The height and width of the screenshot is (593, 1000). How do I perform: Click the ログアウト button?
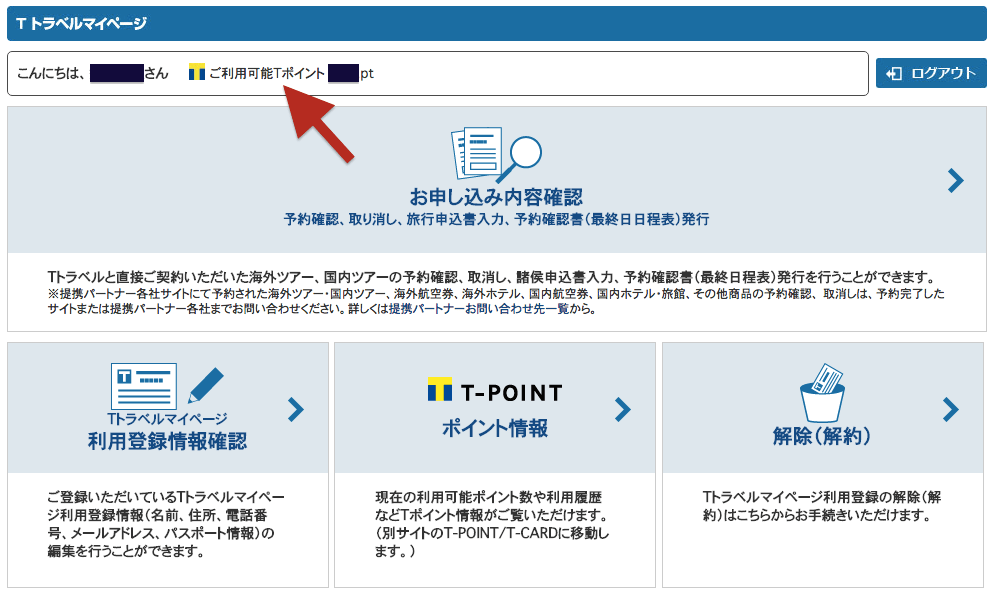tap(930, 73)
